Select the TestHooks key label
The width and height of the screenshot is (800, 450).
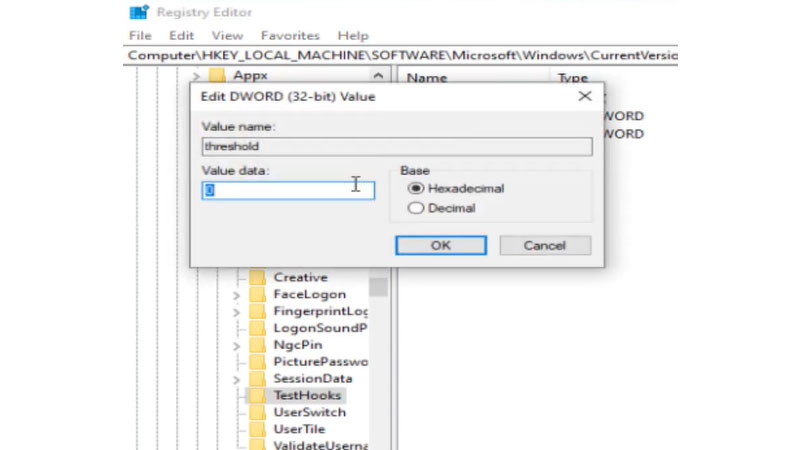(x=307, y=395)
